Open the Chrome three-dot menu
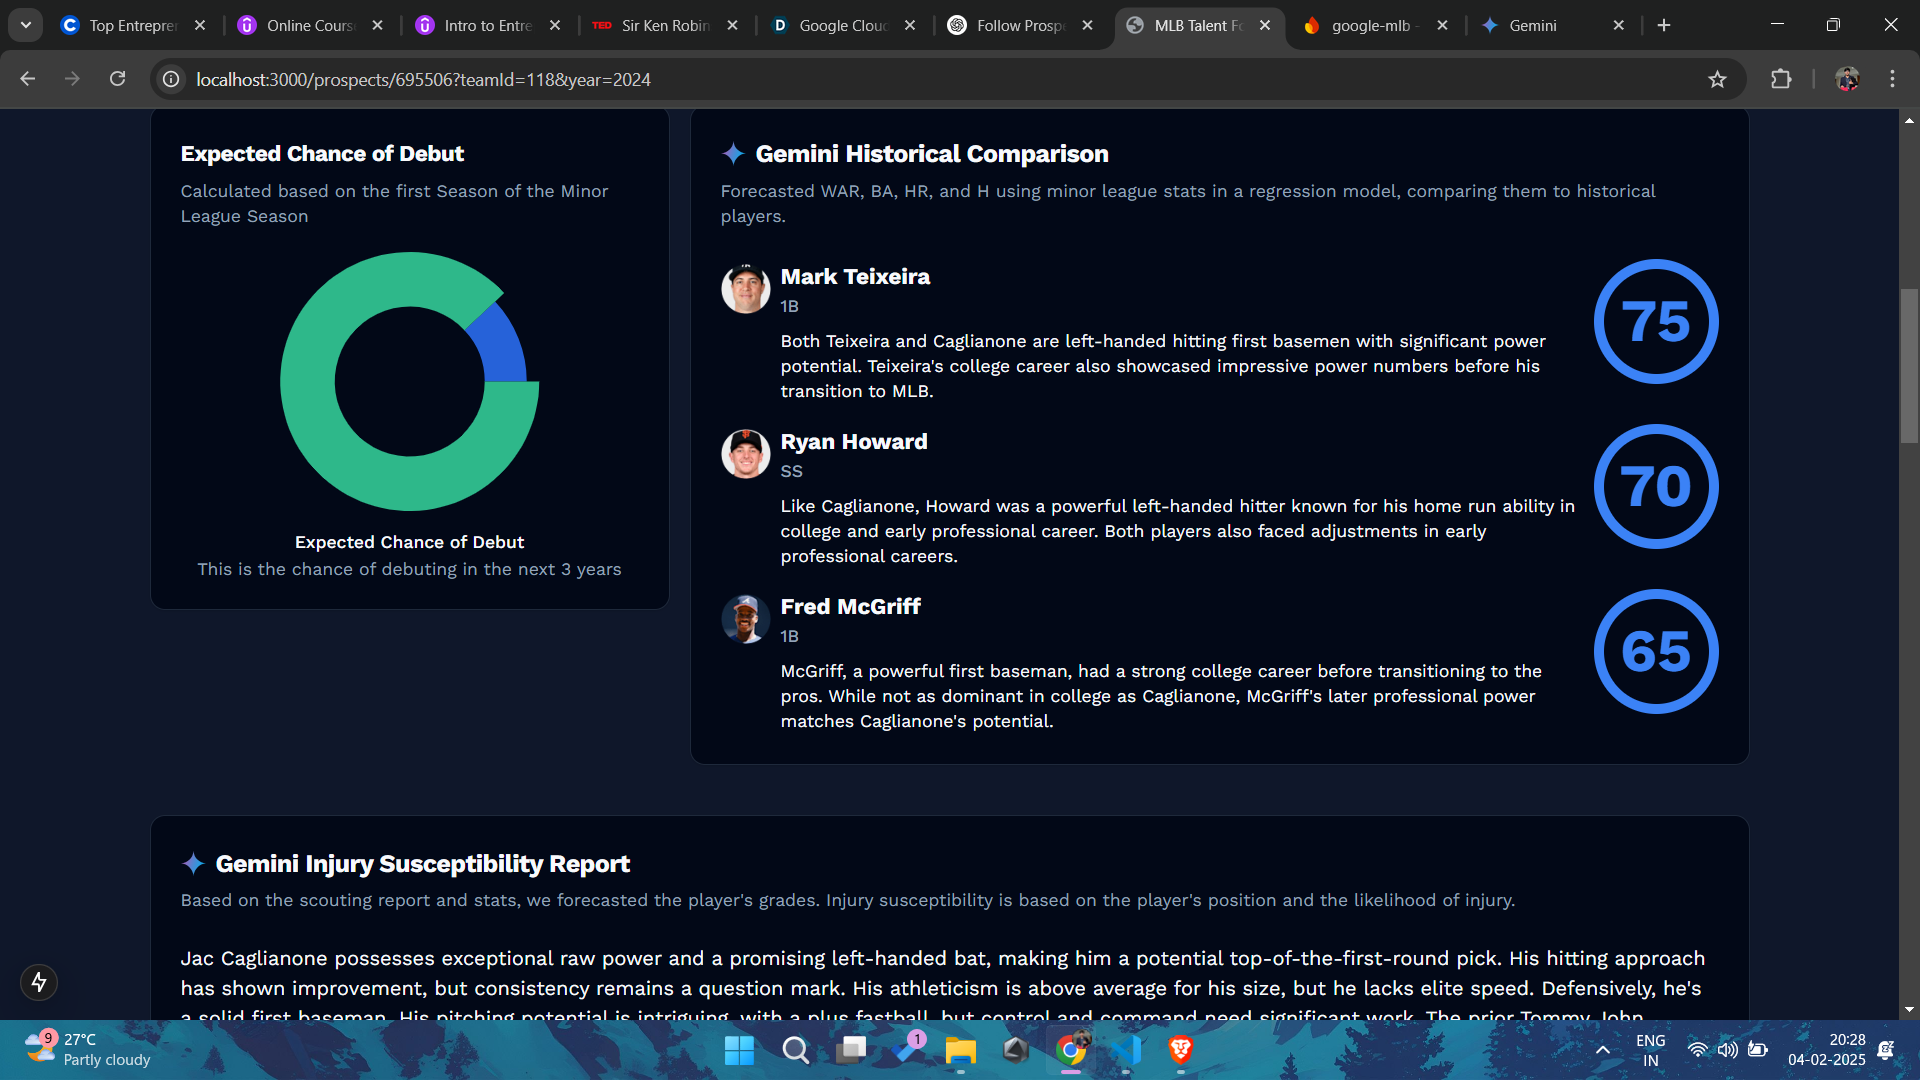 pos(1892,79)
